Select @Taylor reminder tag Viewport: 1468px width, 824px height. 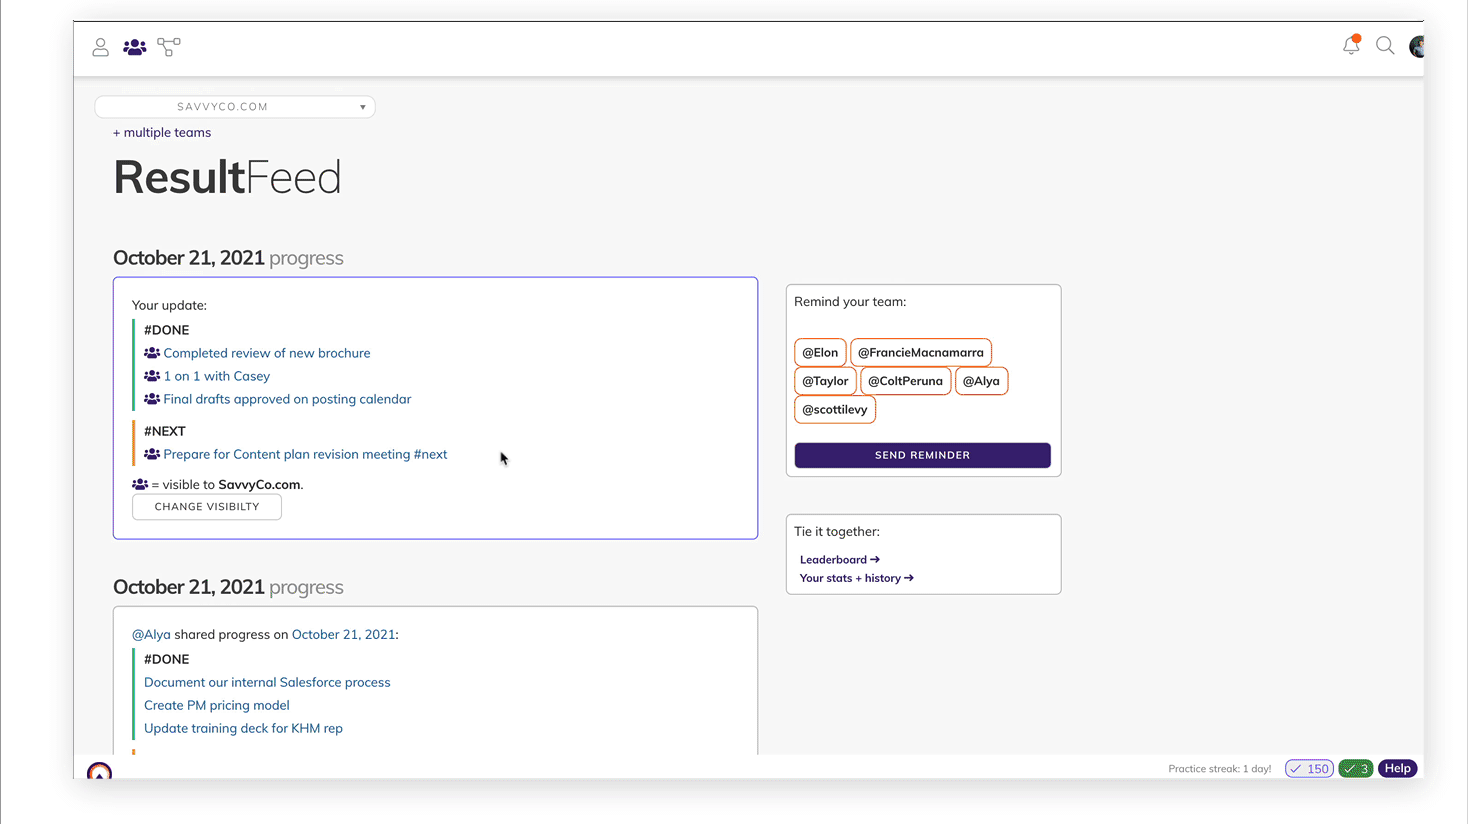[x=825, y=381]
